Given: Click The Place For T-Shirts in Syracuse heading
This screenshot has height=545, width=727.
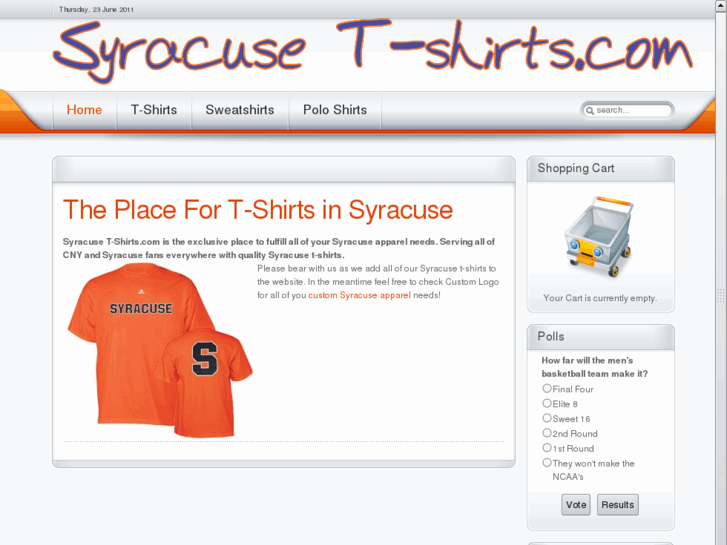Looking at the screenshot, I should [258, 210].
